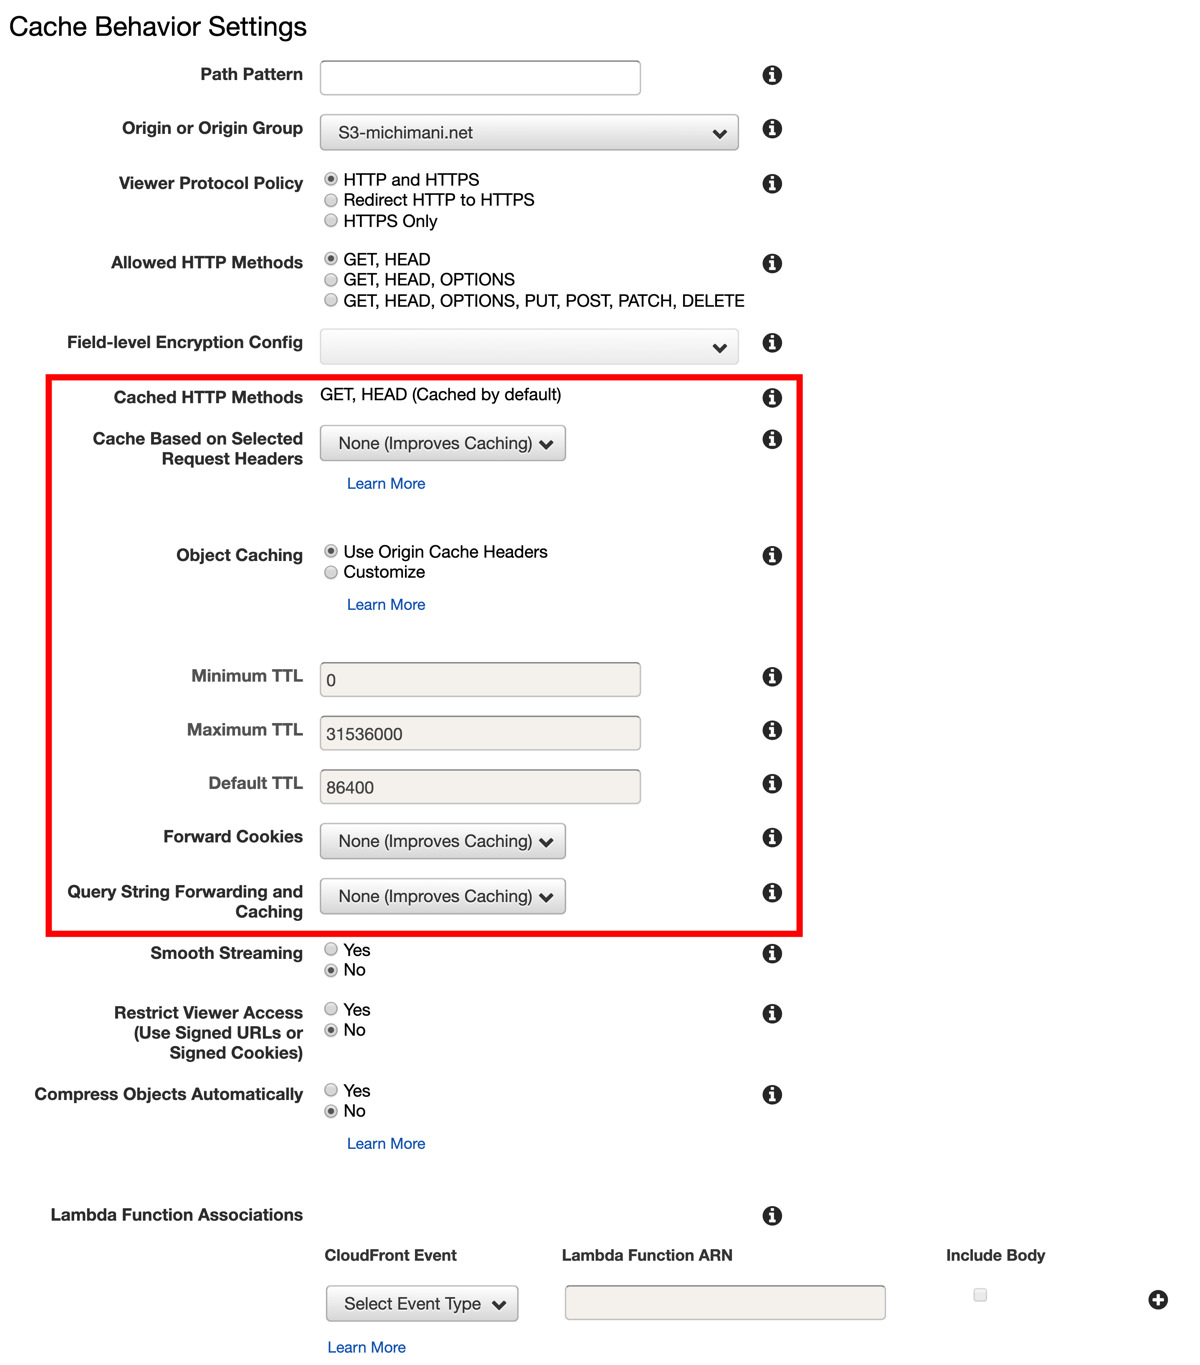Click the Smooth Streaming info icon
The height and width of the screenshot is (1365, 1200).
pos(771,954)
